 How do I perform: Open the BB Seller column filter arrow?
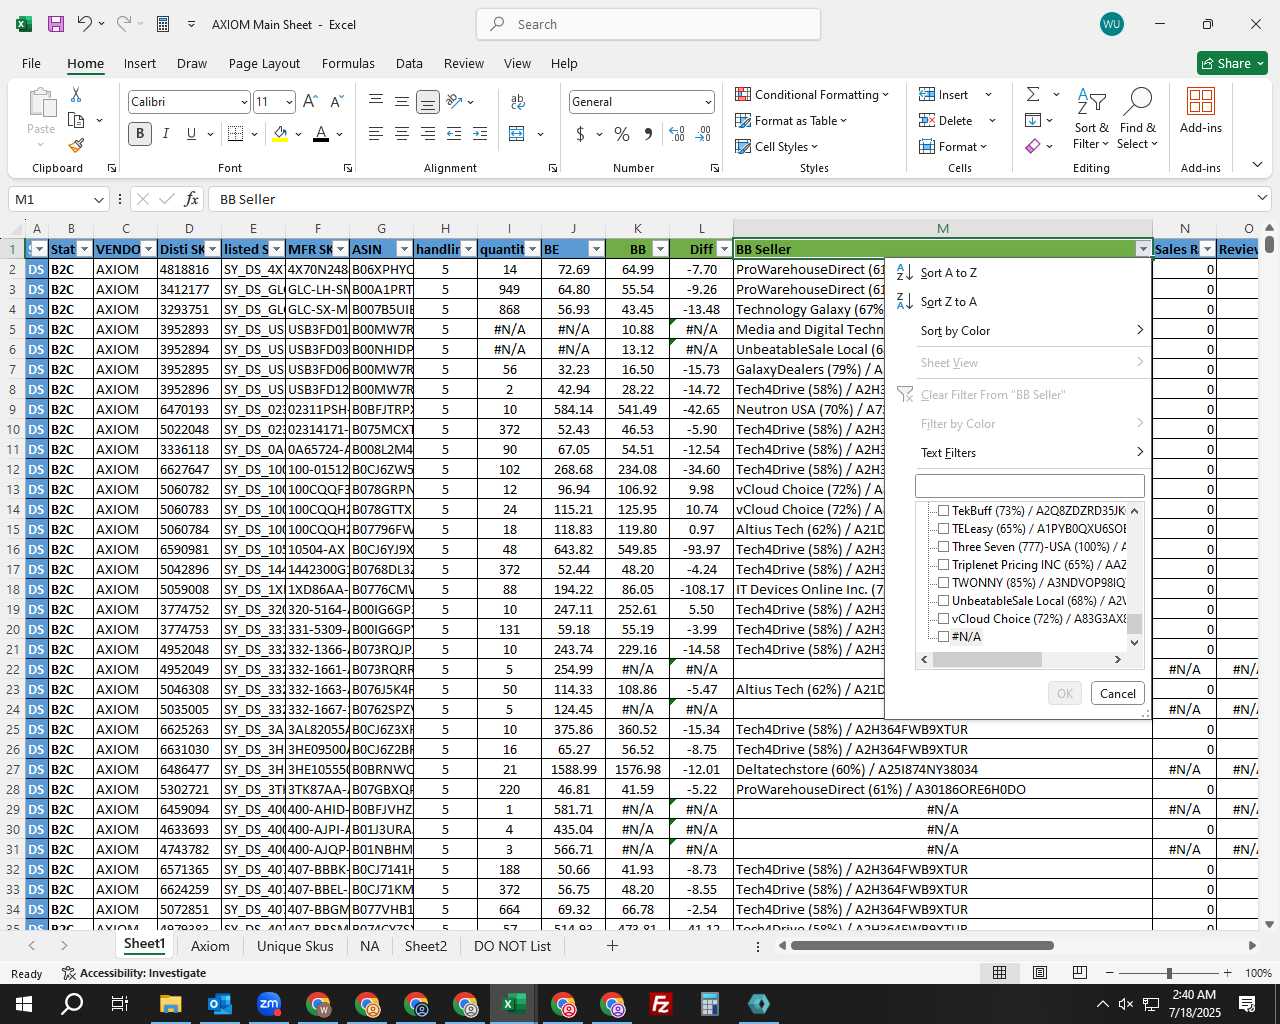(1143, 249)
